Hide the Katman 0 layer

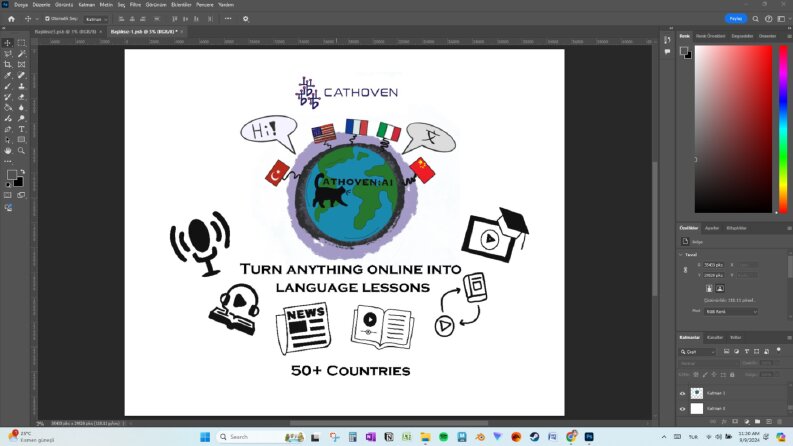[x=682, y=409]
